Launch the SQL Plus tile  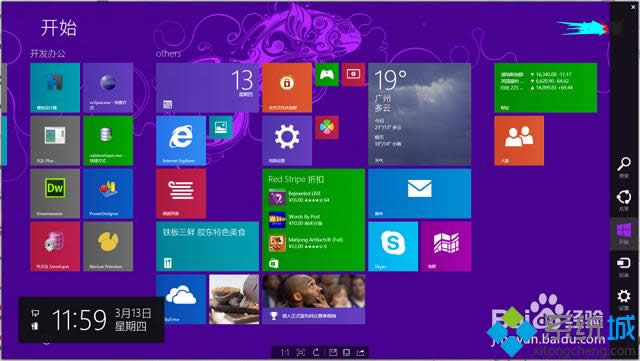pyautogui.click(x=55, y=141)
